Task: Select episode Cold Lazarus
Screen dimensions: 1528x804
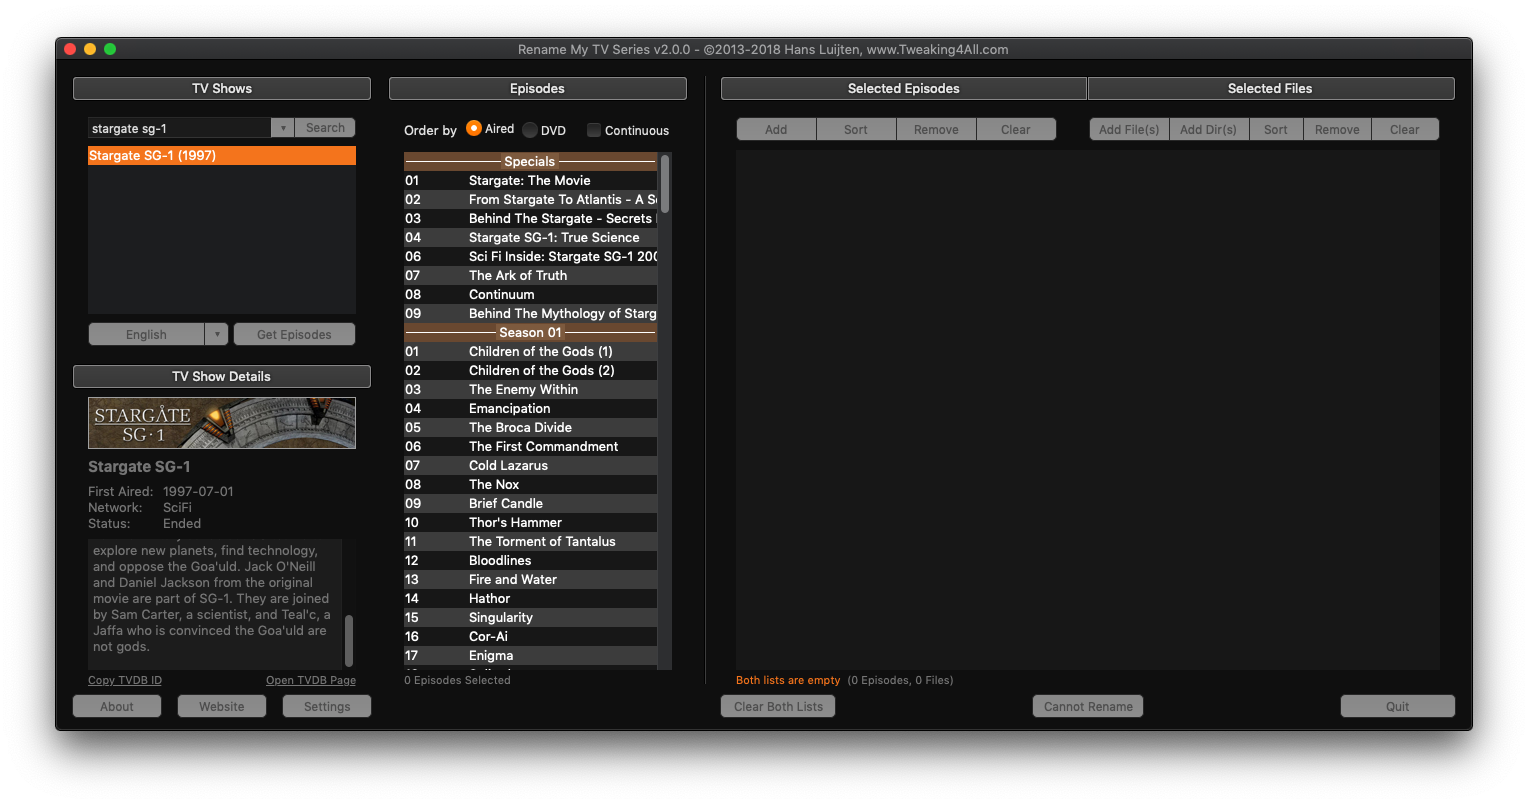Action: click(x=530, y=465)
